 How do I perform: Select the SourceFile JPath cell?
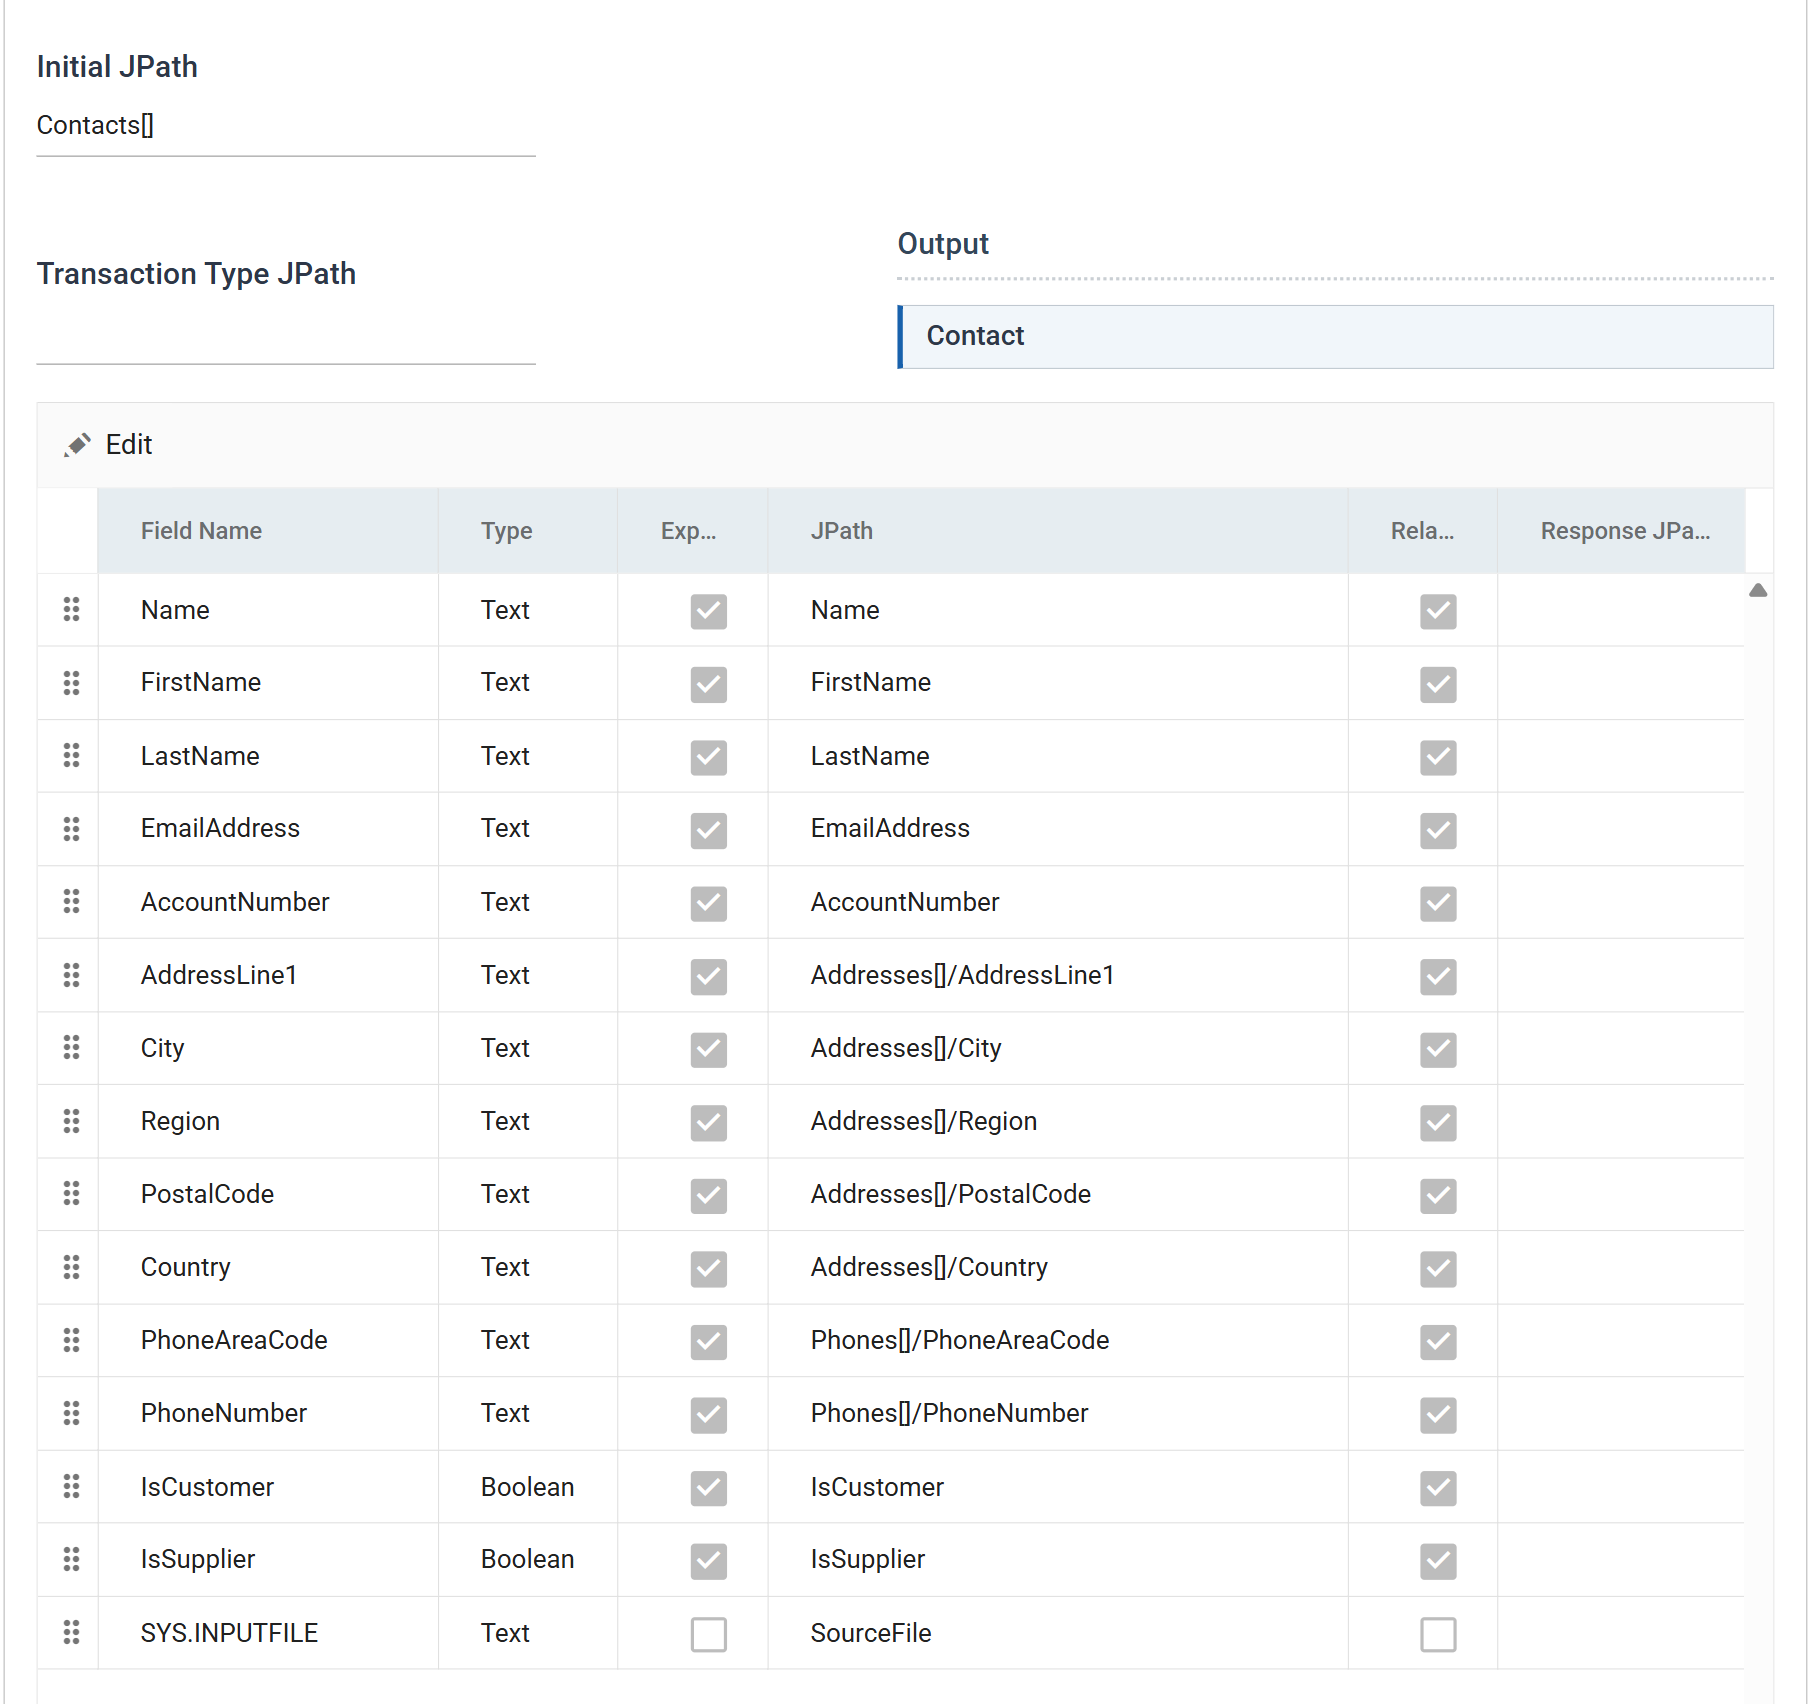[1058, 1633]
